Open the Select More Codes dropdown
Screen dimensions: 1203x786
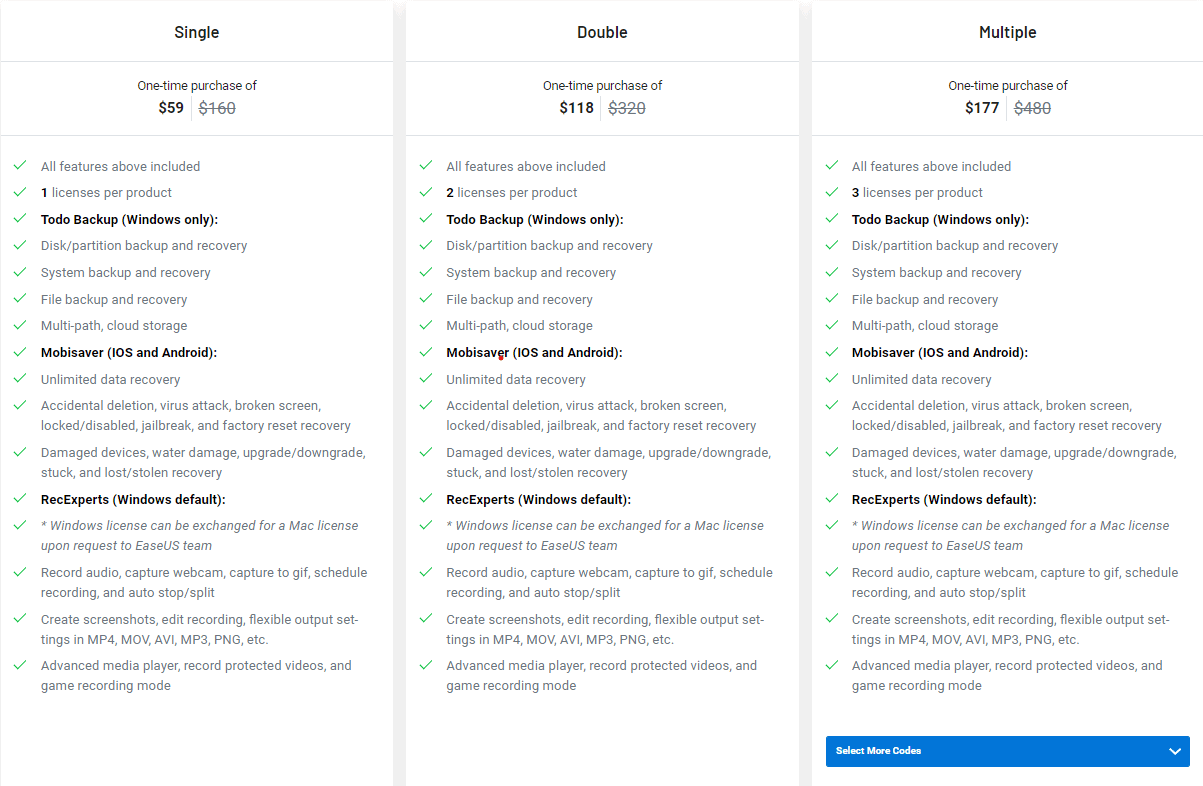pyautogui.click(x=1007, y=751)
